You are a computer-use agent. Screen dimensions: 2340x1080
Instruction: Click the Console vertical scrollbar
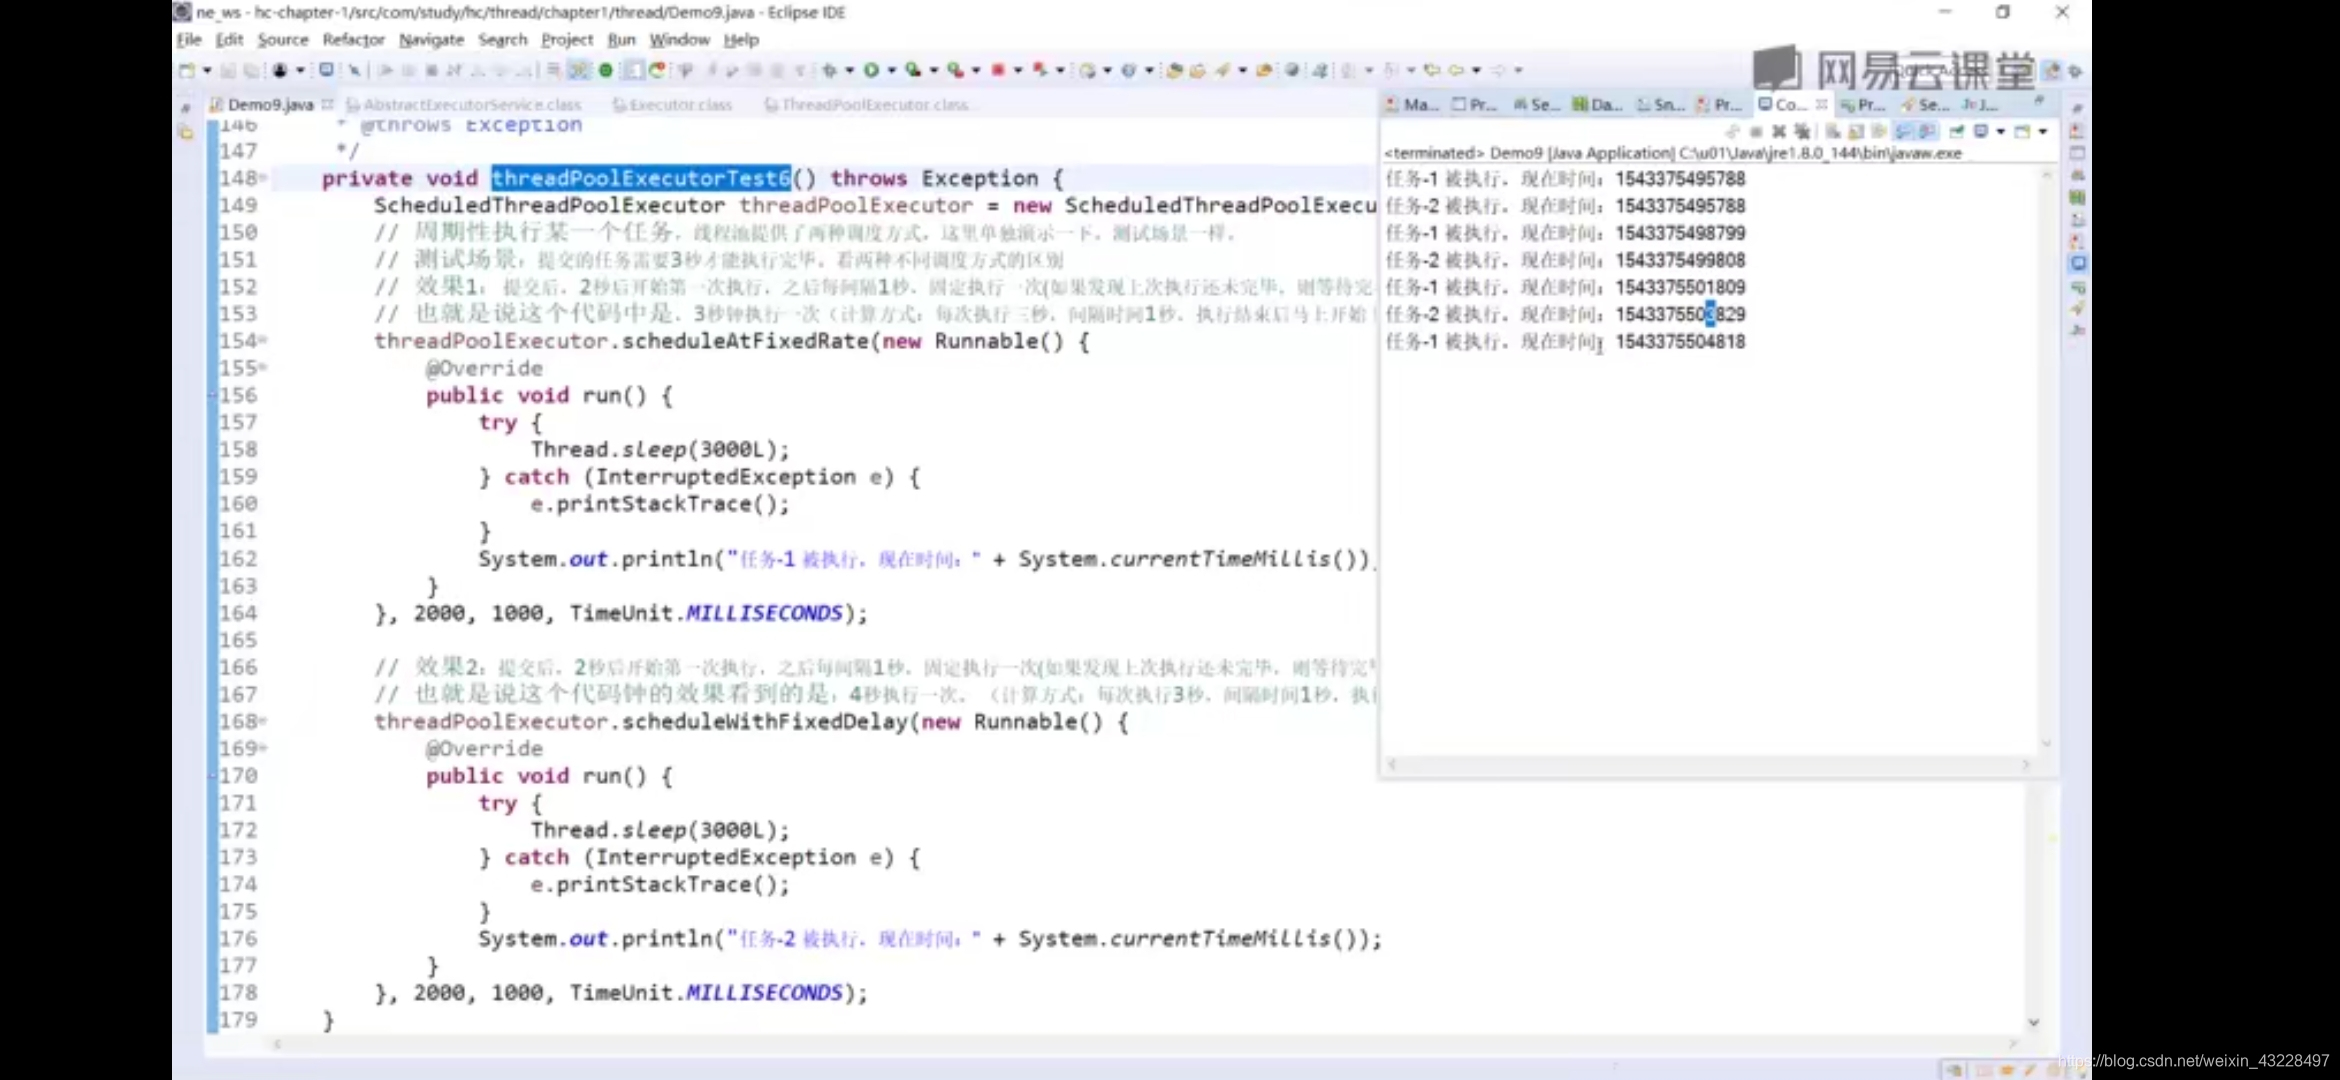2046,460
